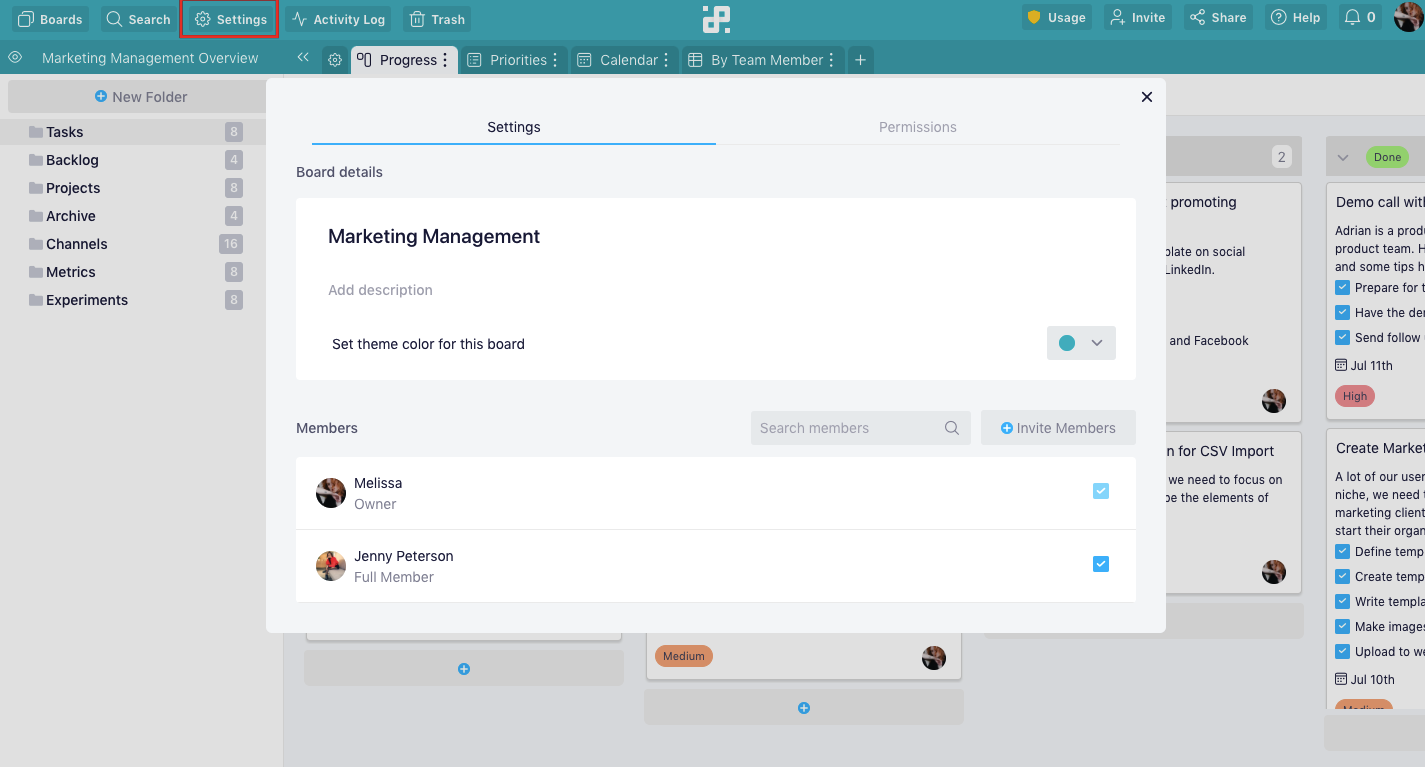Open the theme color dropdown
This screenshot has width=1425, height=767.
click(x=1081, y=343)
